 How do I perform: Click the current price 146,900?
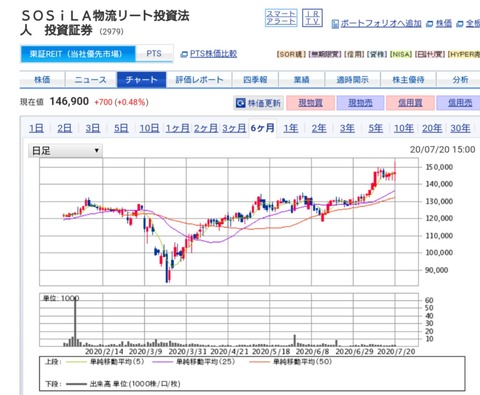(x=69, y=101)
